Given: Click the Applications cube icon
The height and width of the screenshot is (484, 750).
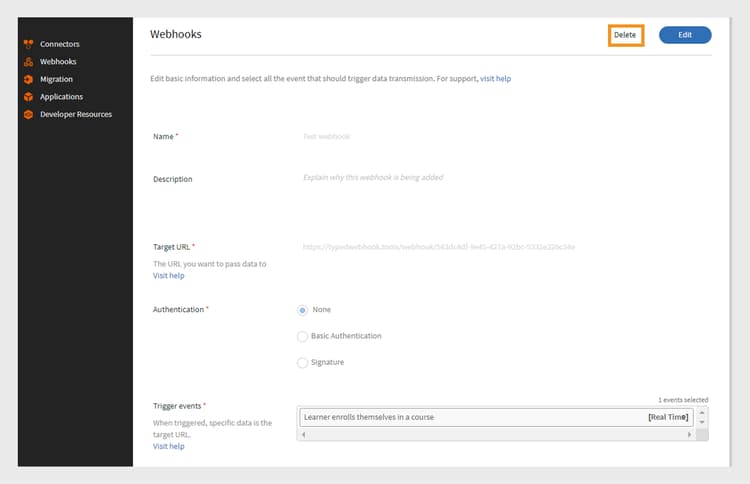Looking at the screenshot, I should click(x=29, y=97).
